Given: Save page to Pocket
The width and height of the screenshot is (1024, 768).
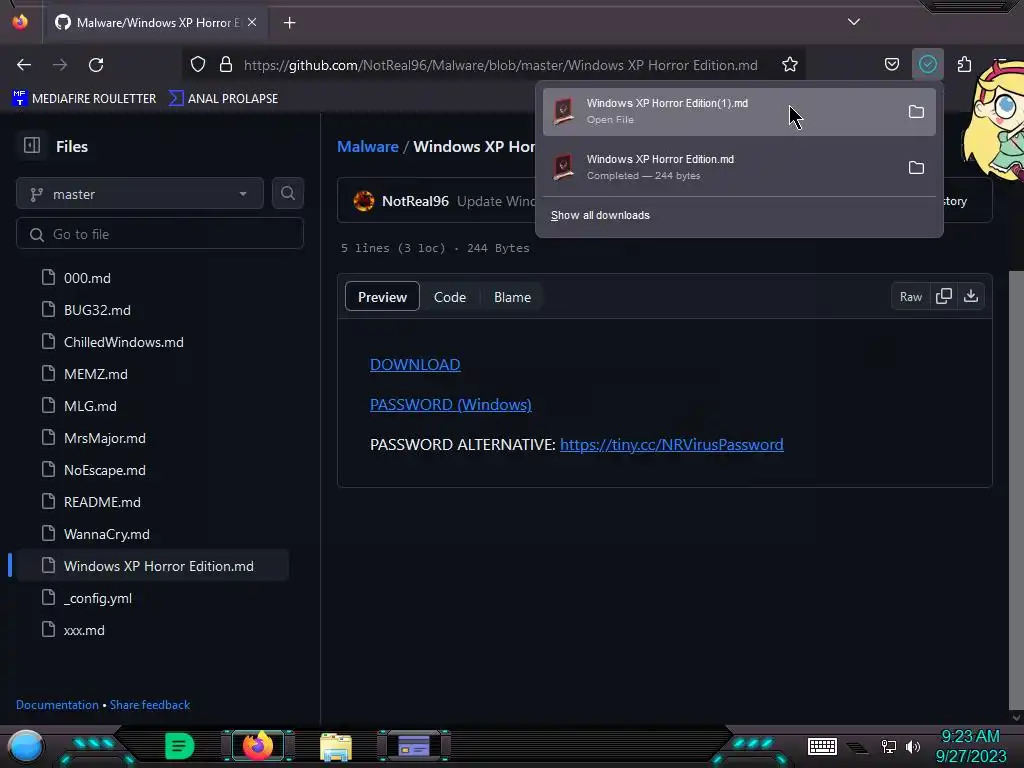Looking at the screenshot, I should point(891,65).
